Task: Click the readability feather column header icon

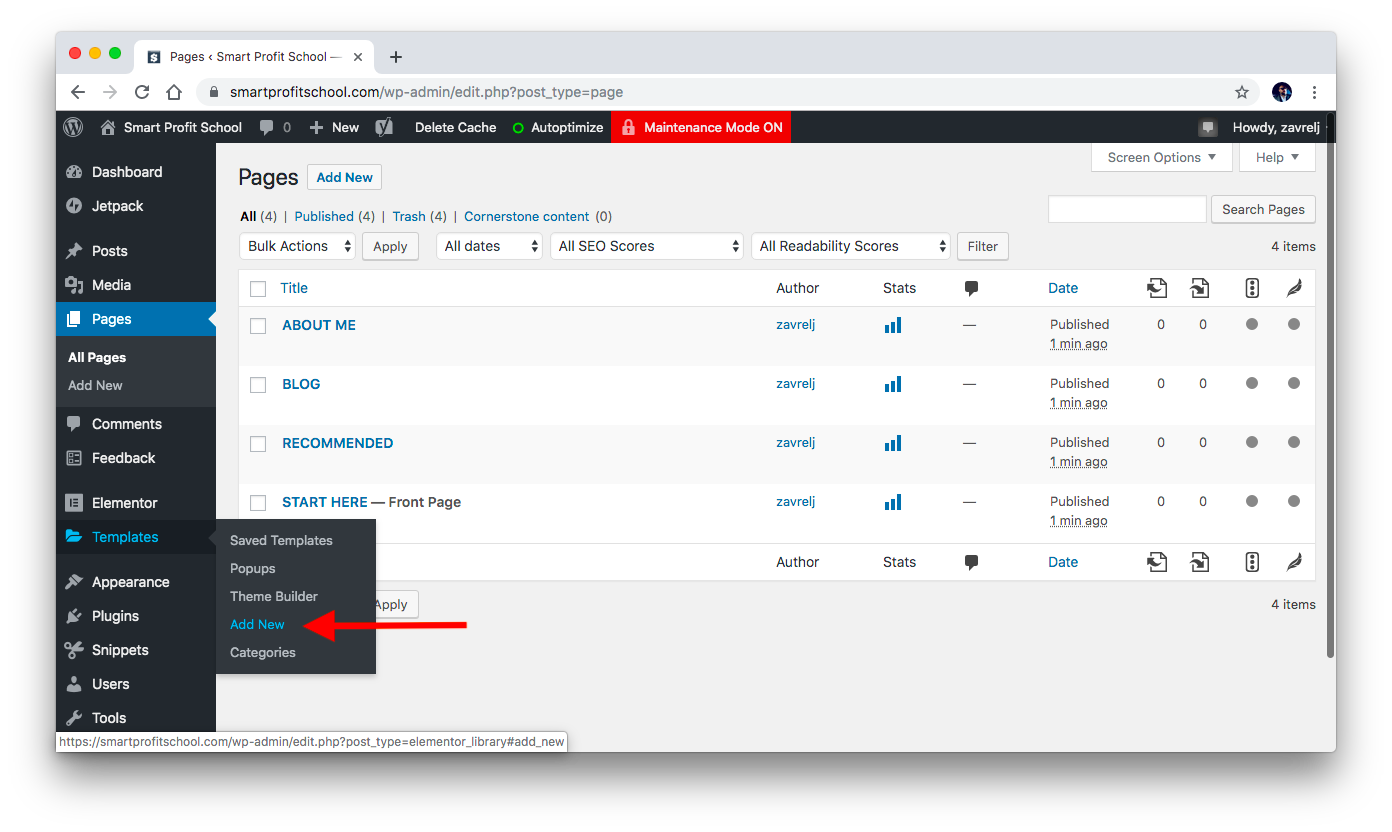Action: [1294, 288]
